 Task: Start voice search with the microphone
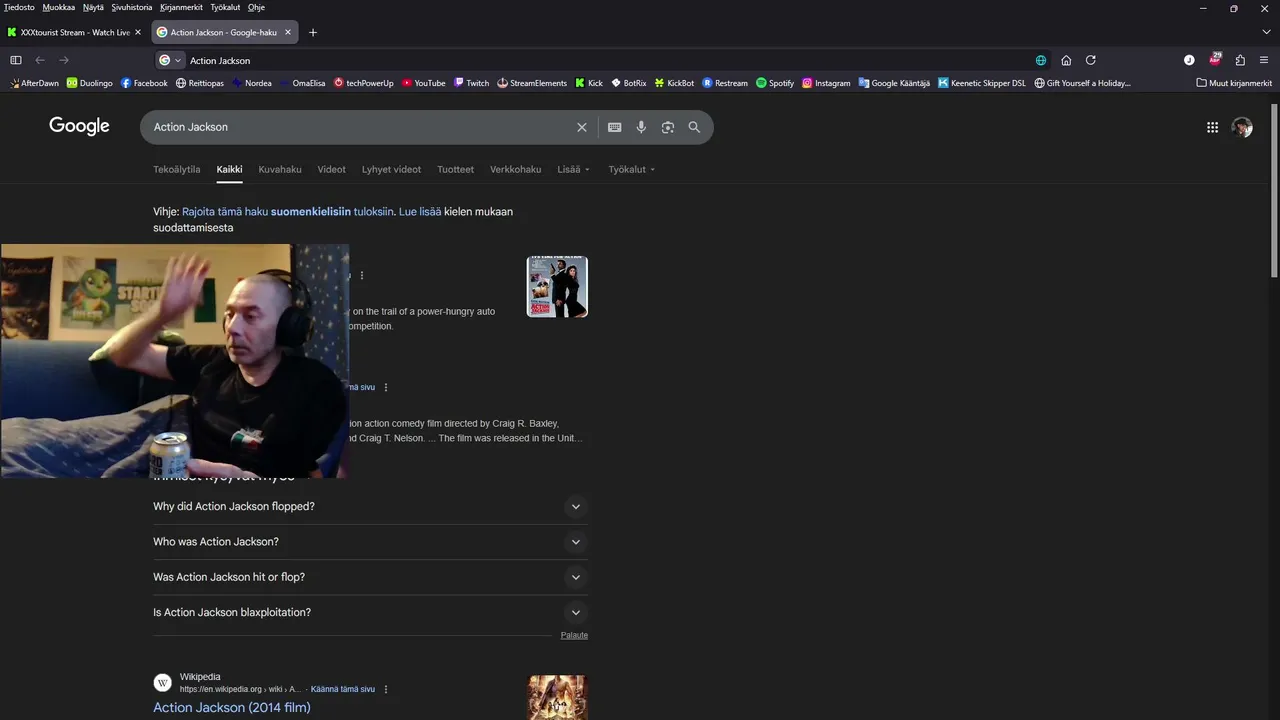tap(641, 127)
